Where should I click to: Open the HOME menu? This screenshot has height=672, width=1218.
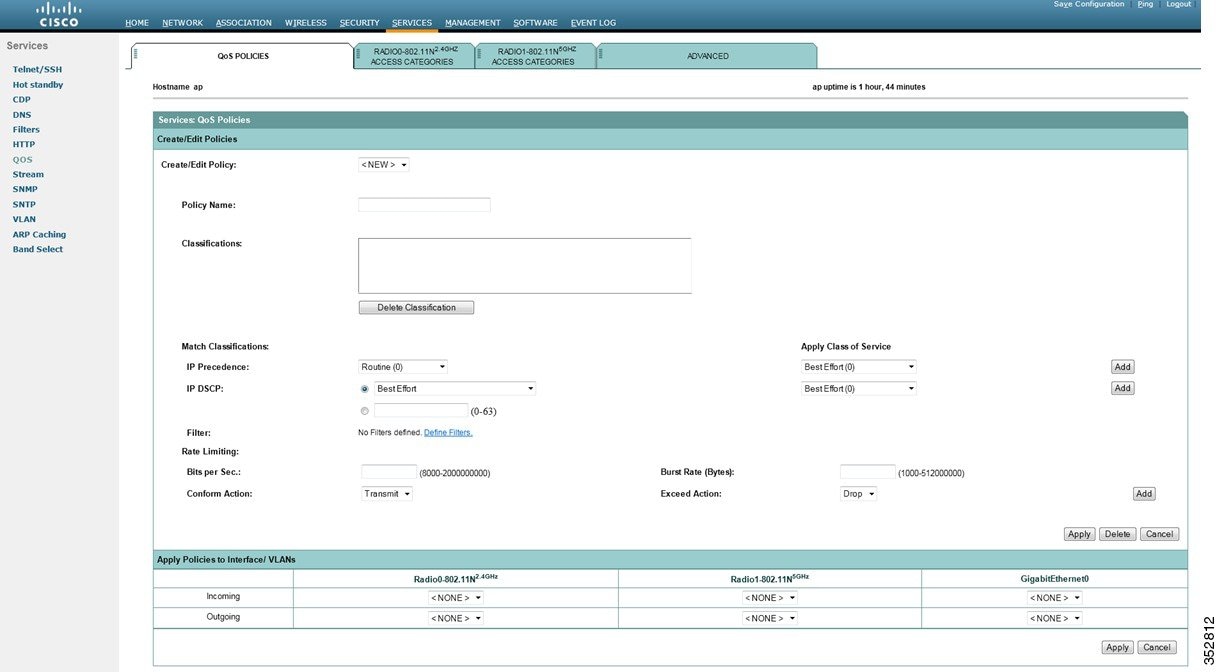137,23
